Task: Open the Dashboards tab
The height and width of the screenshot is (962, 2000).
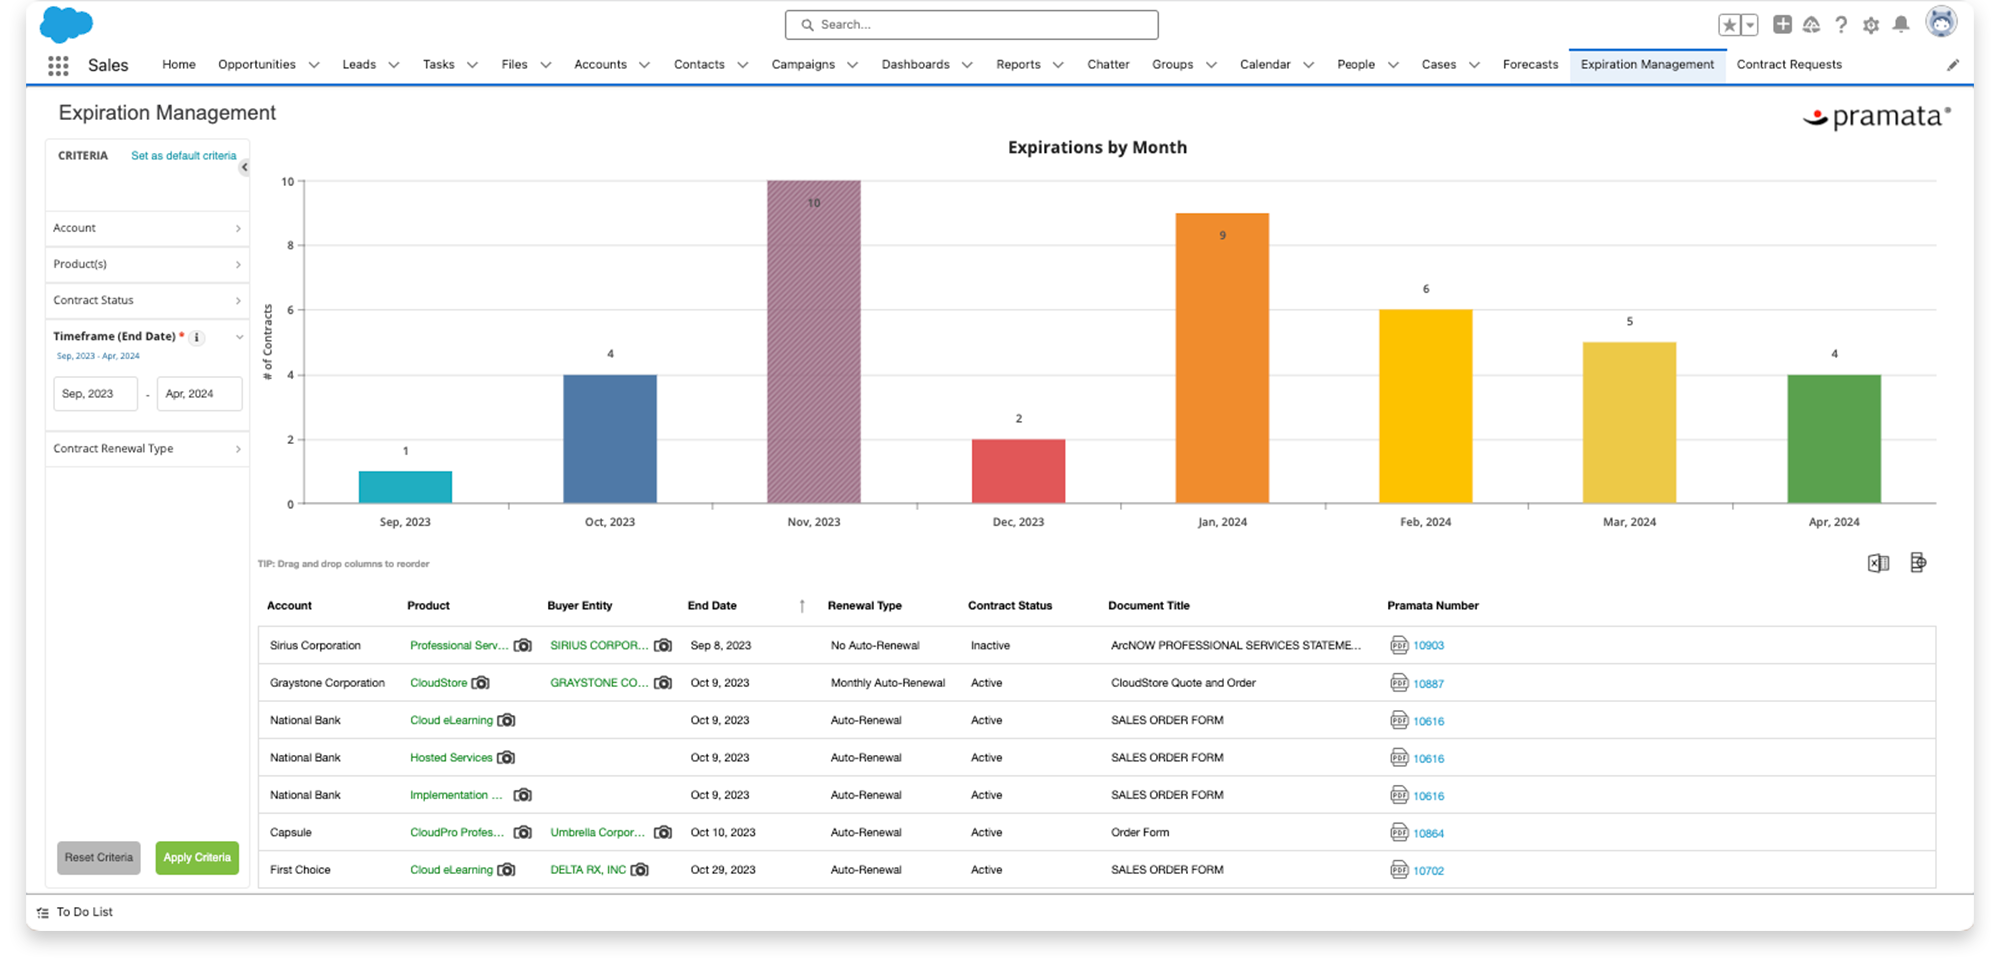Action: (915, 64)
